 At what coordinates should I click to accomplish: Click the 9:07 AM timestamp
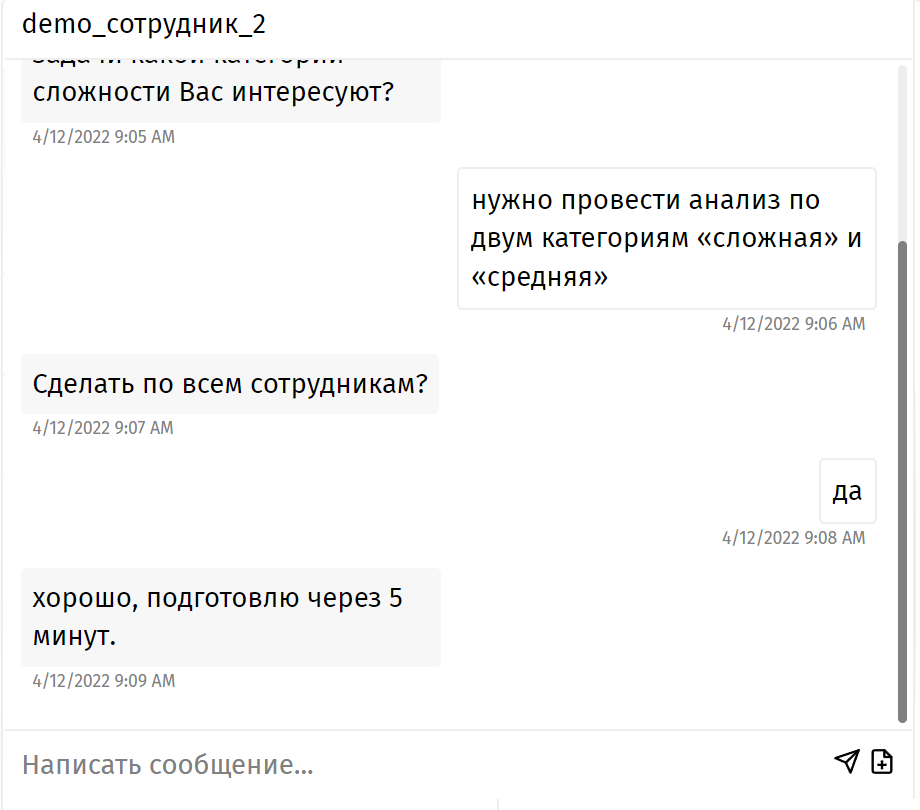pos(103,428)
